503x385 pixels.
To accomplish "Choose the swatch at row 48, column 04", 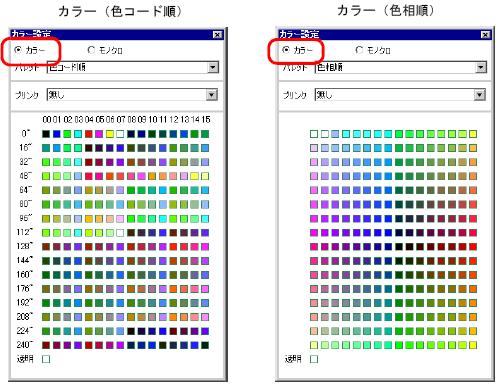I will 89,176.
